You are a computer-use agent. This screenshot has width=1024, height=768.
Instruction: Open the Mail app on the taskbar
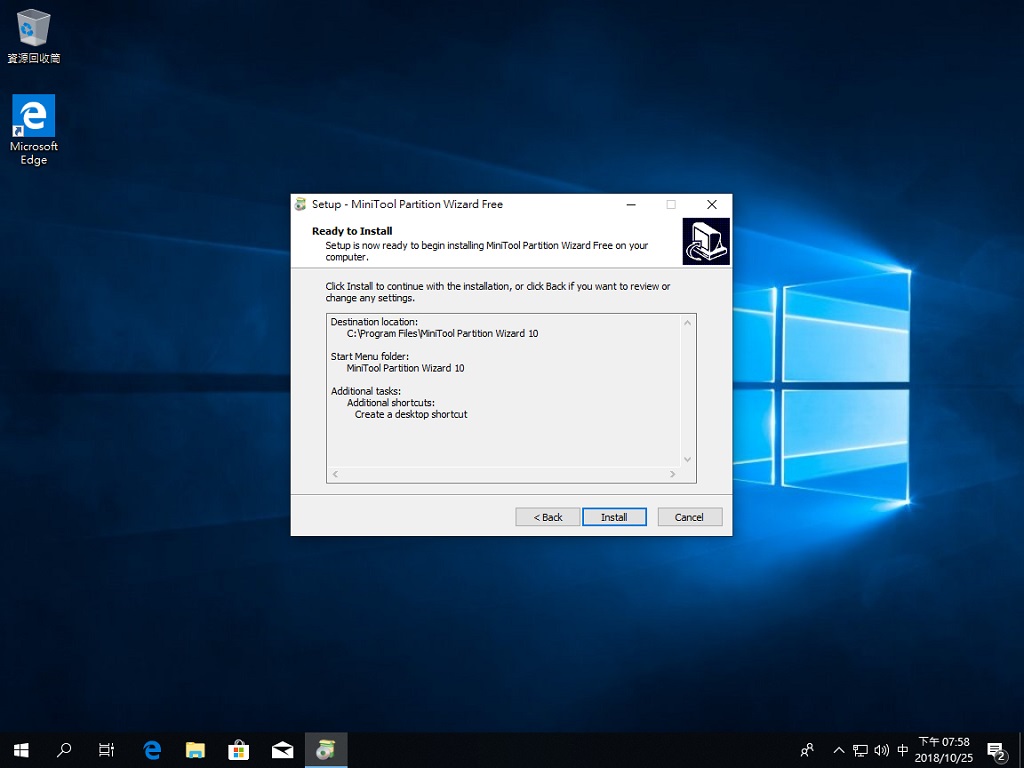[x=282, y=750]
